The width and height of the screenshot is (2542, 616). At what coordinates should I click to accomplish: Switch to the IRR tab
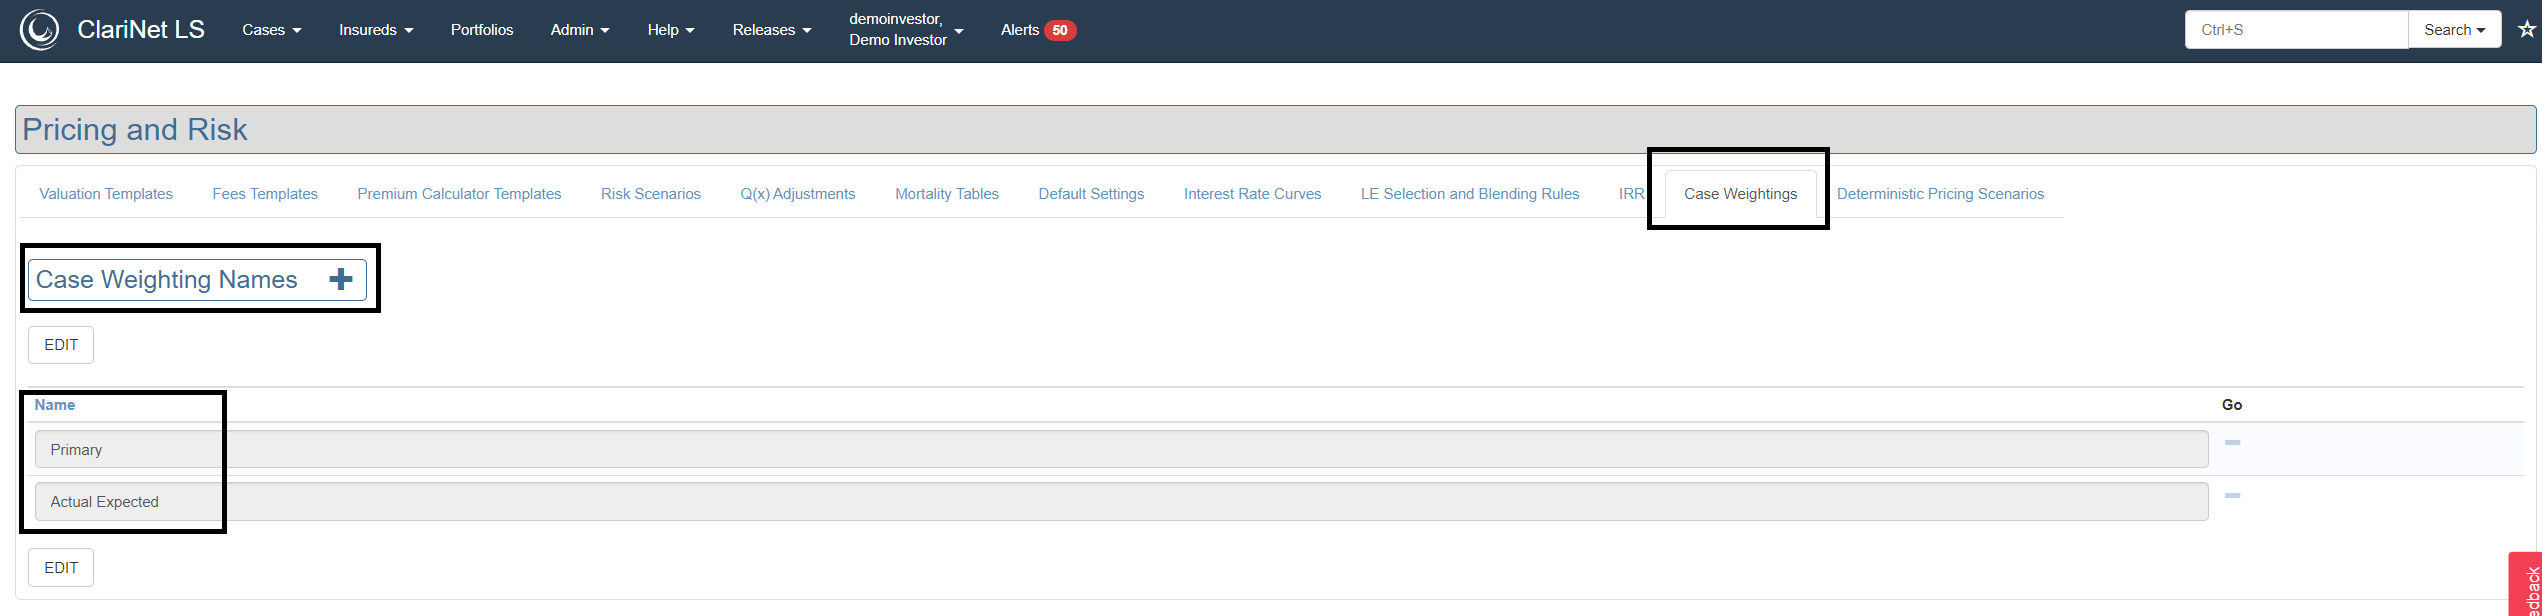point(1631,194)
